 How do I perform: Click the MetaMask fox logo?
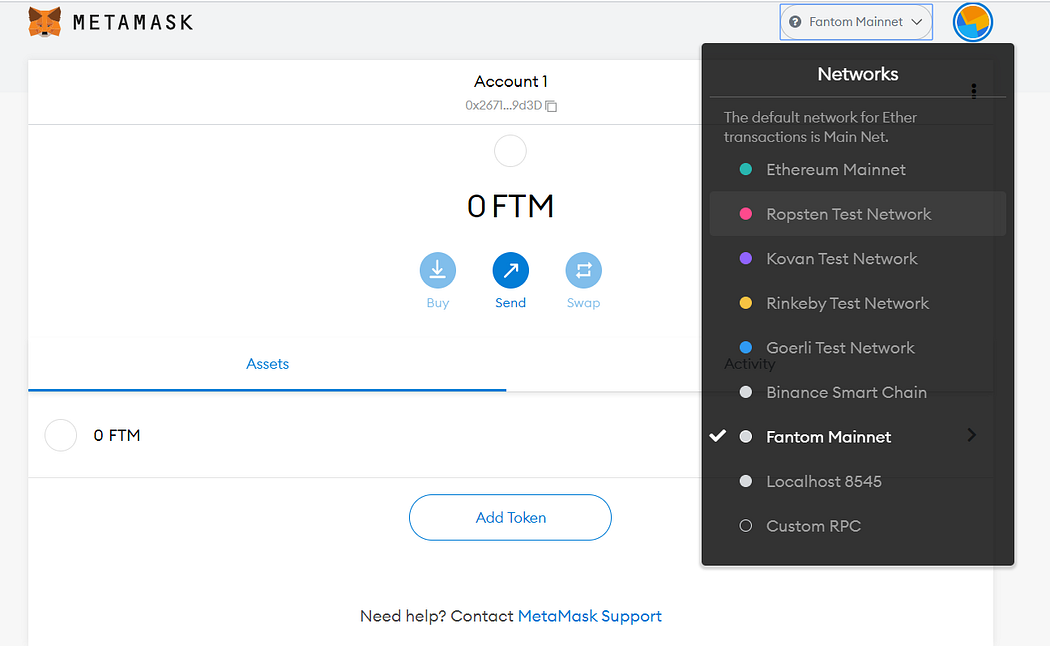pos(45,22)
